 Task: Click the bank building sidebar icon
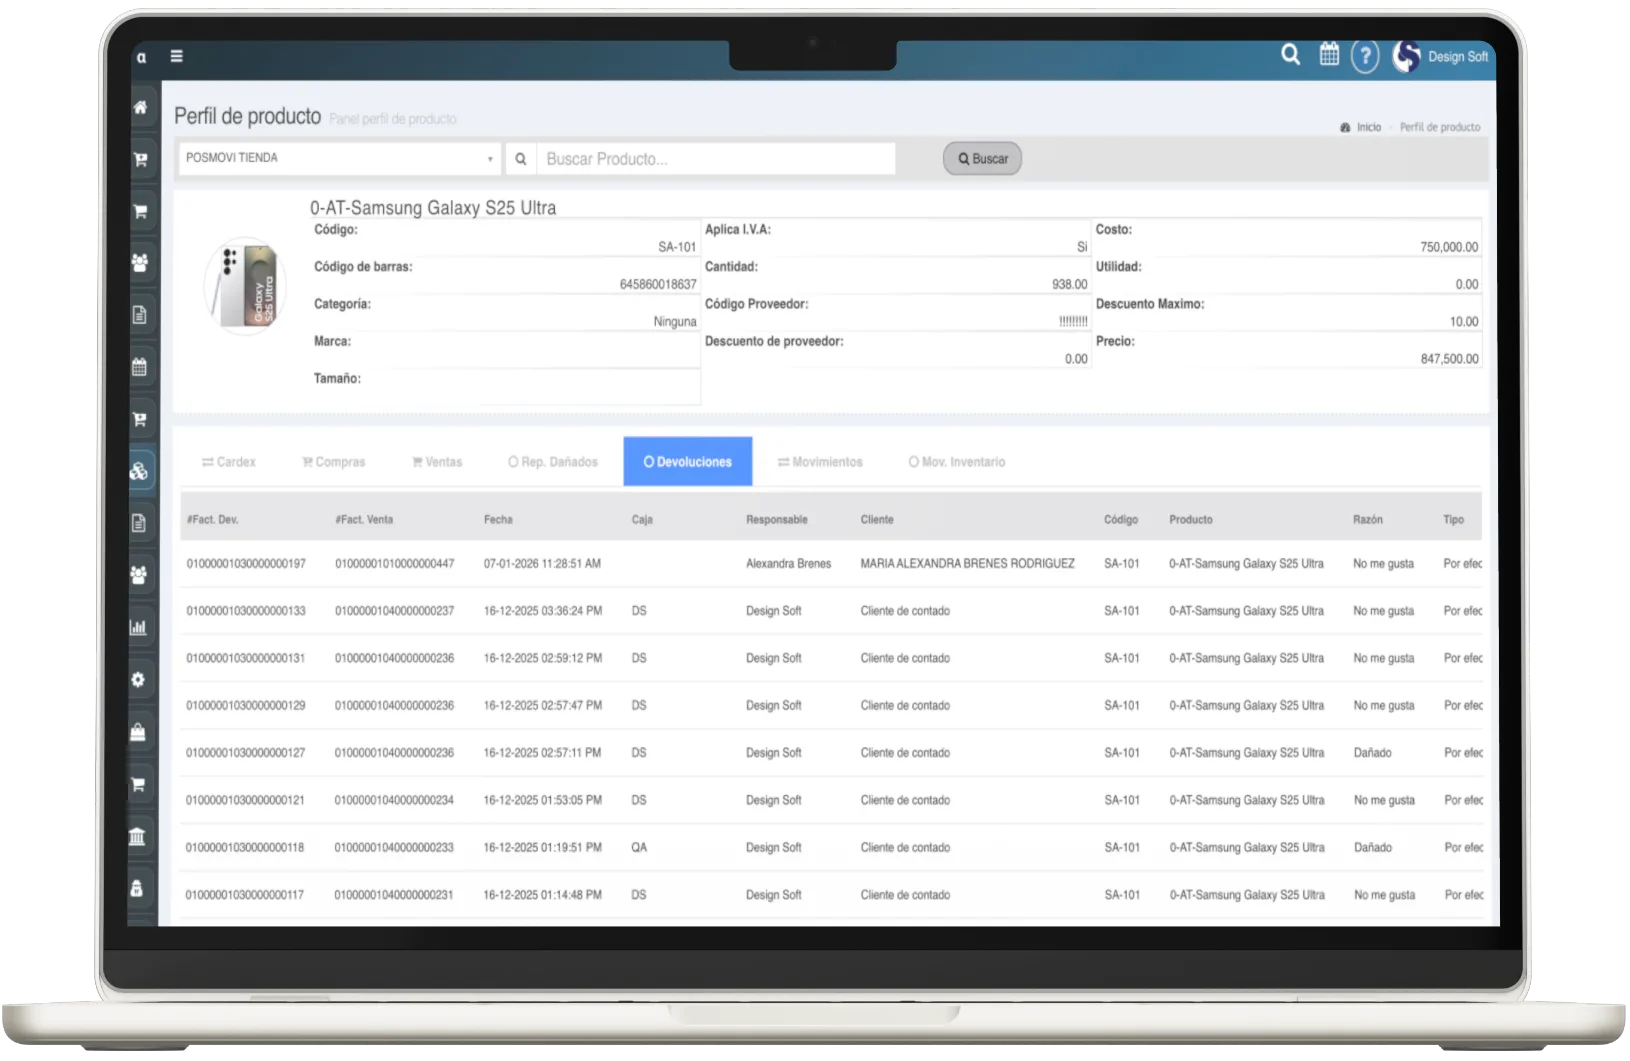(x=138, y=836)
